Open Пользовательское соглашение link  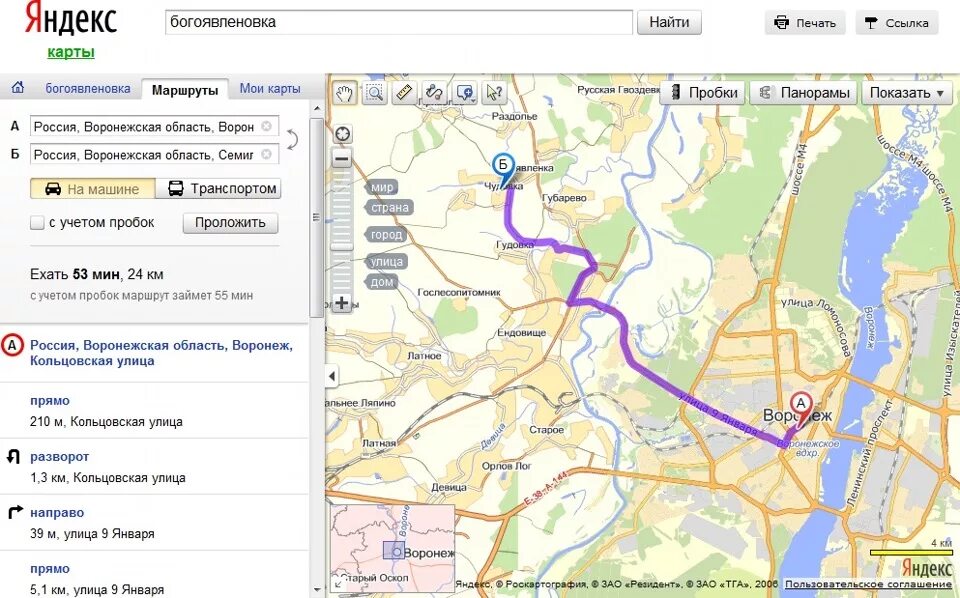(x=868, y=584)
